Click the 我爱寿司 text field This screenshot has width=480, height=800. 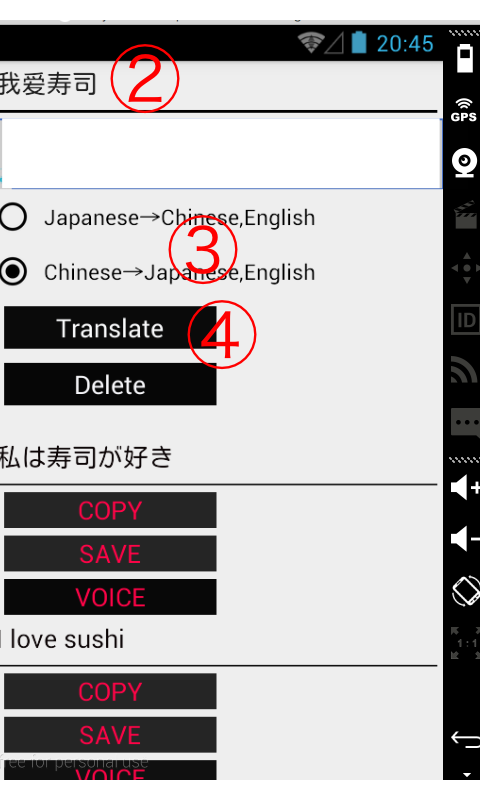(218, 85)
